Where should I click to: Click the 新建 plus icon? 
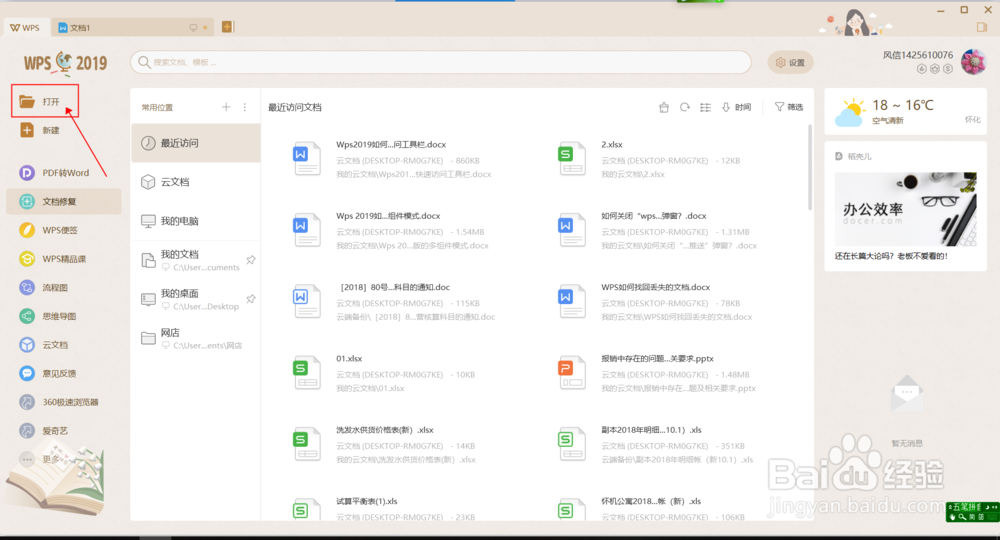(x=27, y=130)
